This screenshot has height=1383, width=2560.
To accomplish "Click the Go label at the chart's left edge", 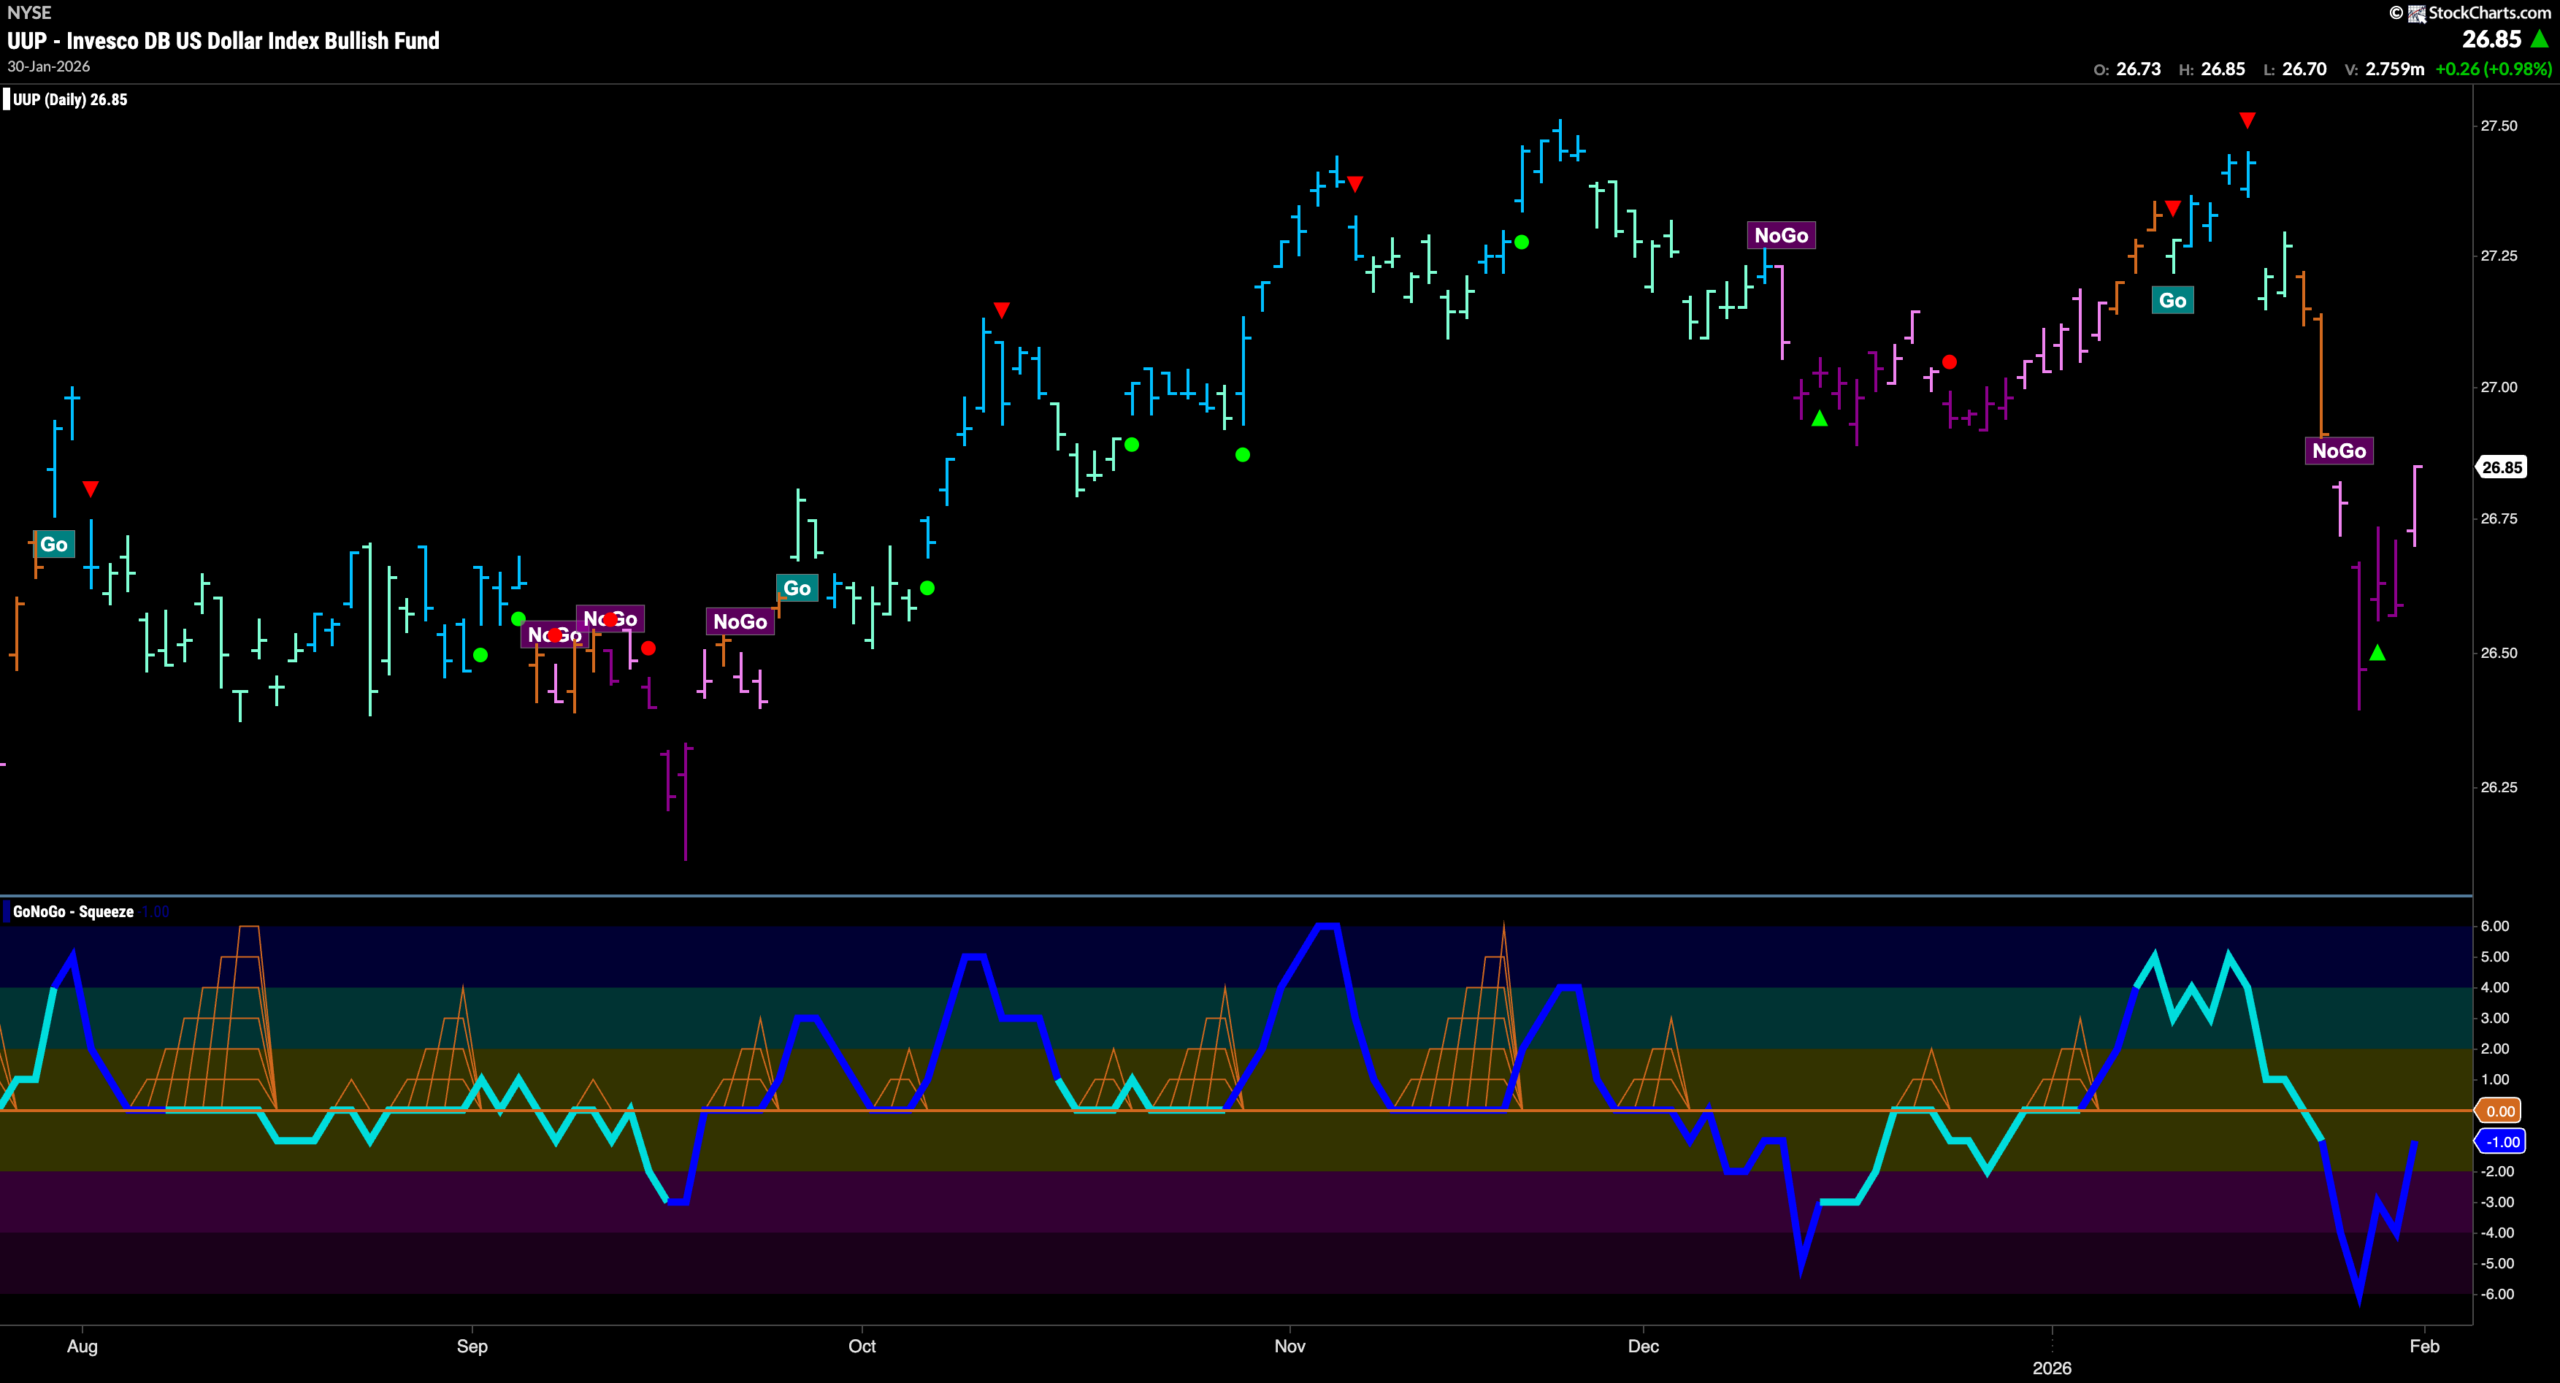I will click(x=54, y=545).
